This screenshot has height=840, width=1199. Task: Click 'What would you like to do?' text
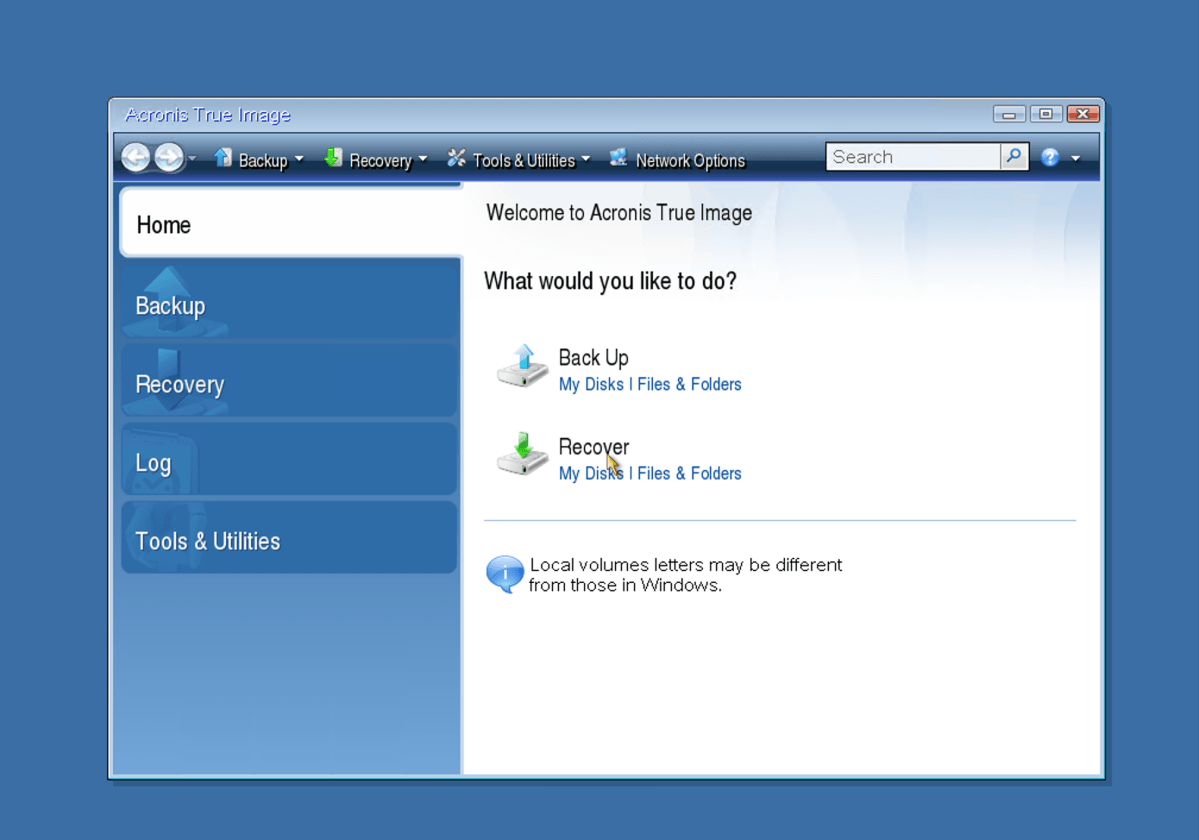click(610, 281)
